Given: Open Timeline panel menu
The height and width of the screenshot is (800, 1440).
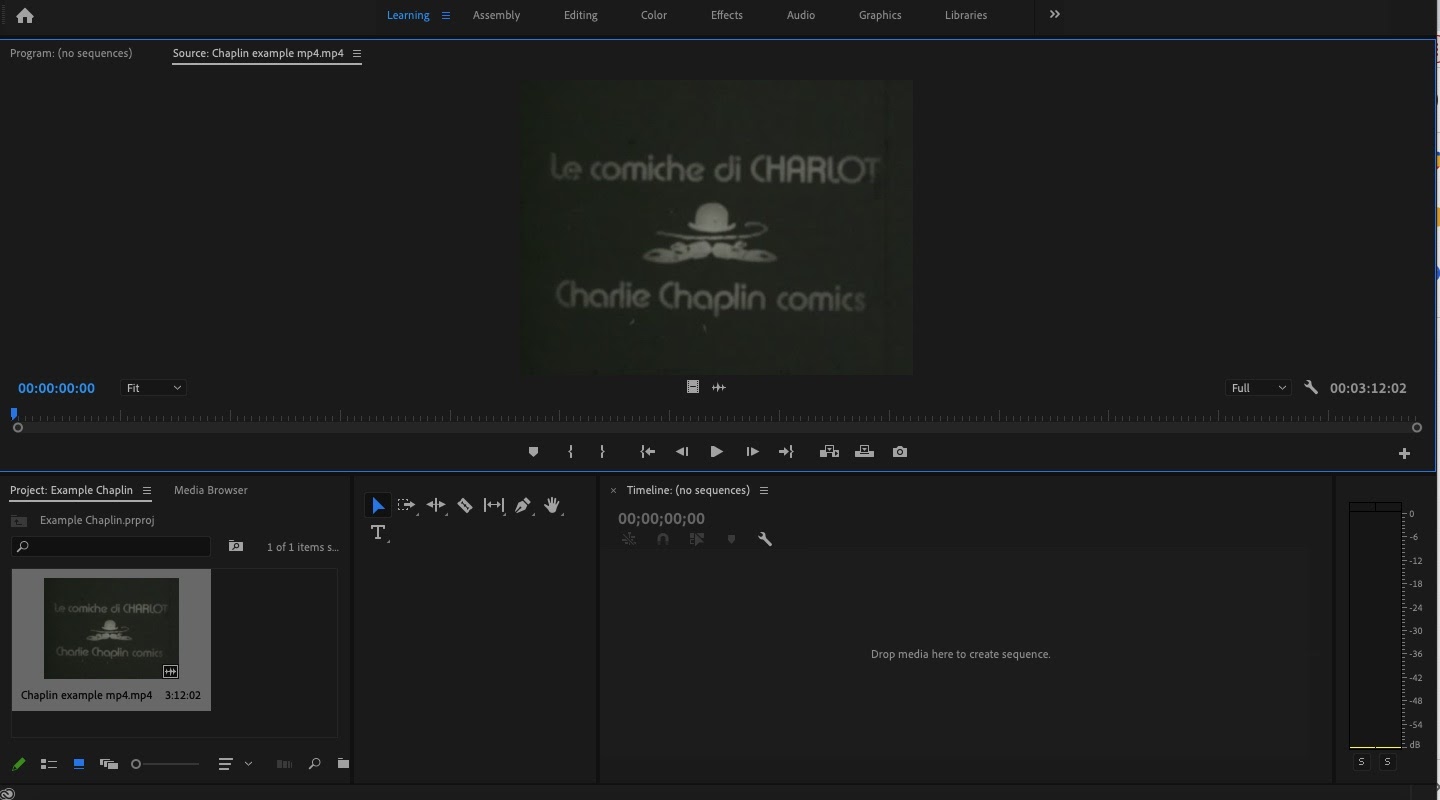Looking at the screenshot, I should pyautogui.click(x=764, y=491).
